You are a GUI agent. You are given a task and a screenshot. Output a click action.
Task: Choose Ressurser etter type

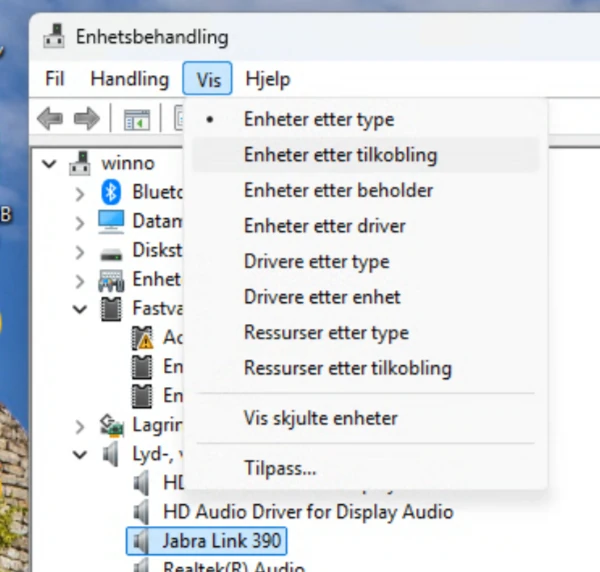366,332
